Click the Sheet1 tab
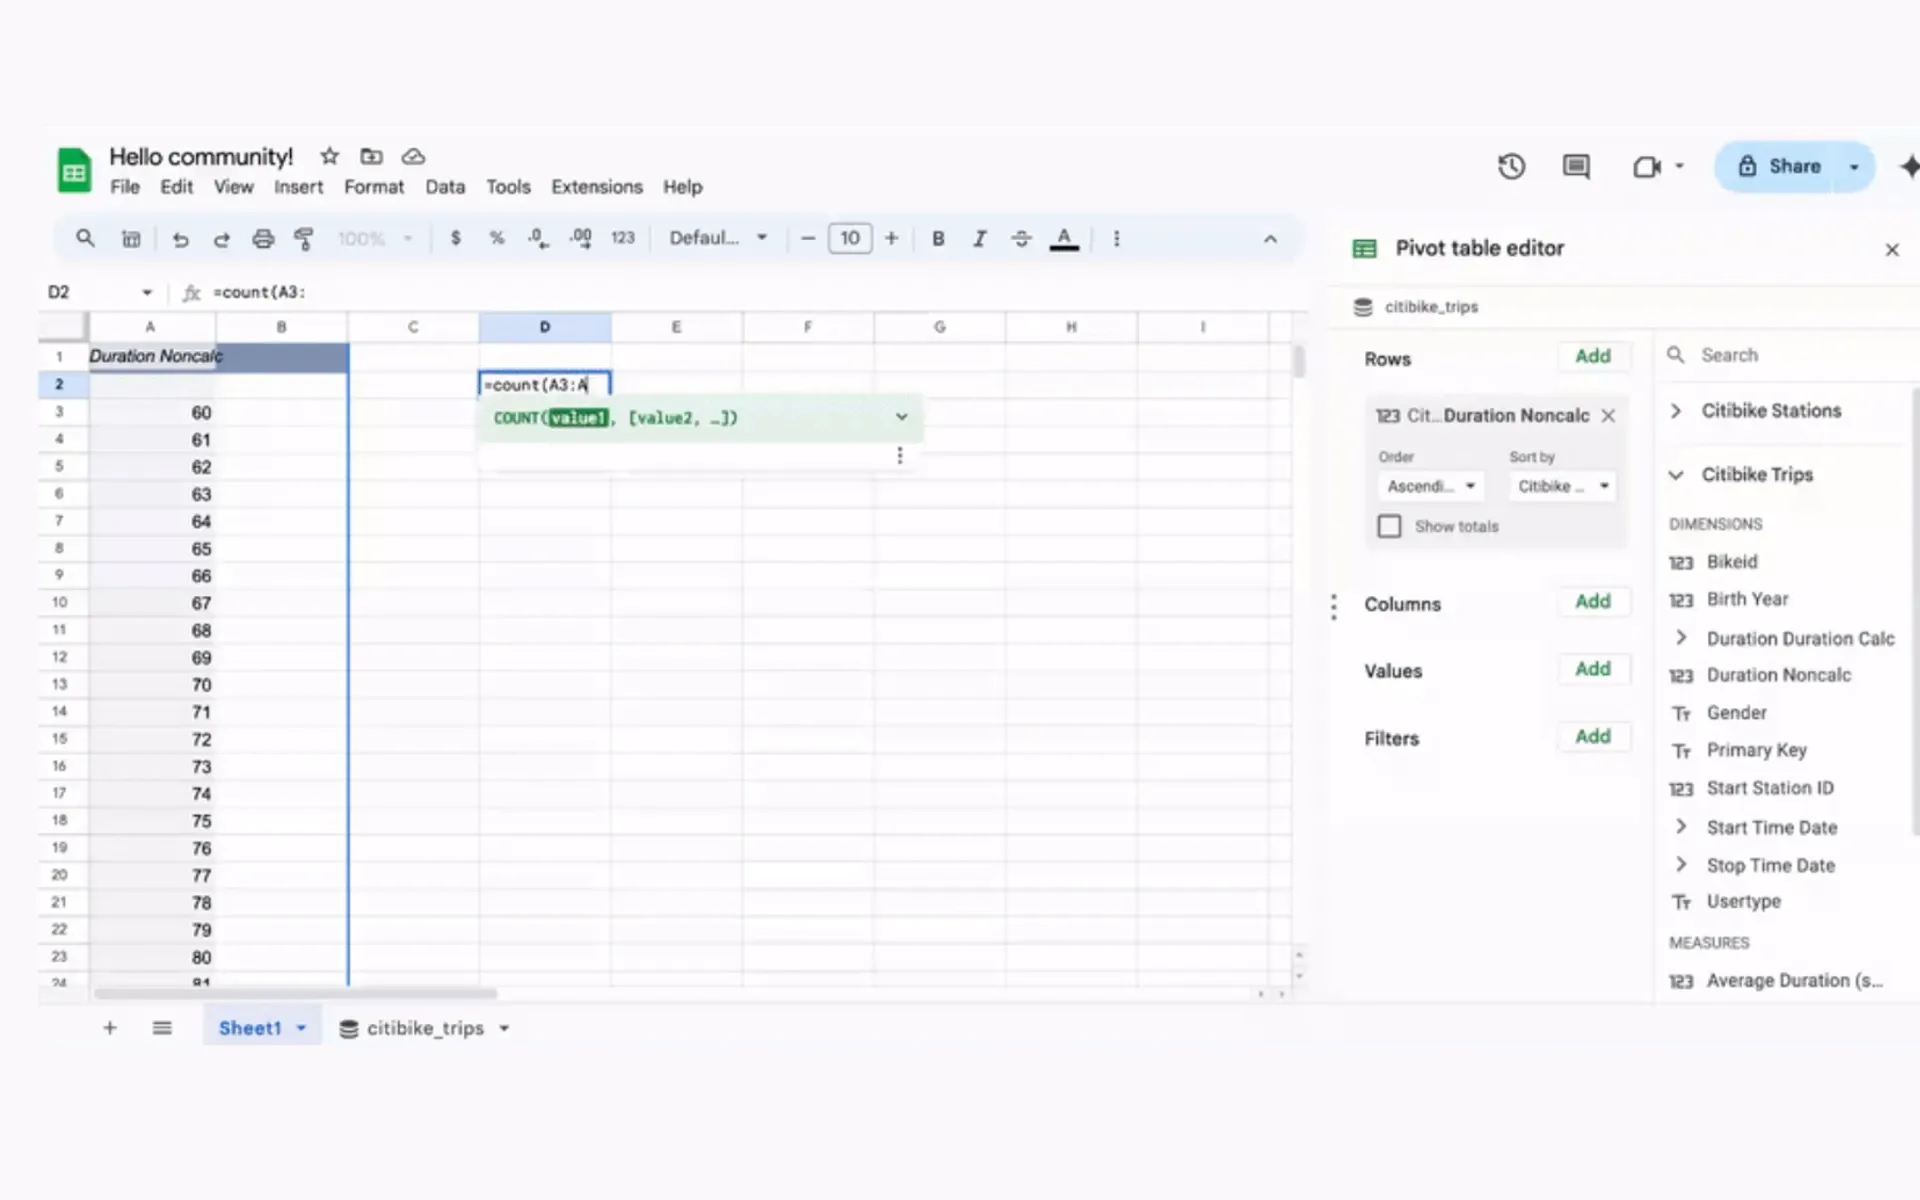 tap(249, 1027)
